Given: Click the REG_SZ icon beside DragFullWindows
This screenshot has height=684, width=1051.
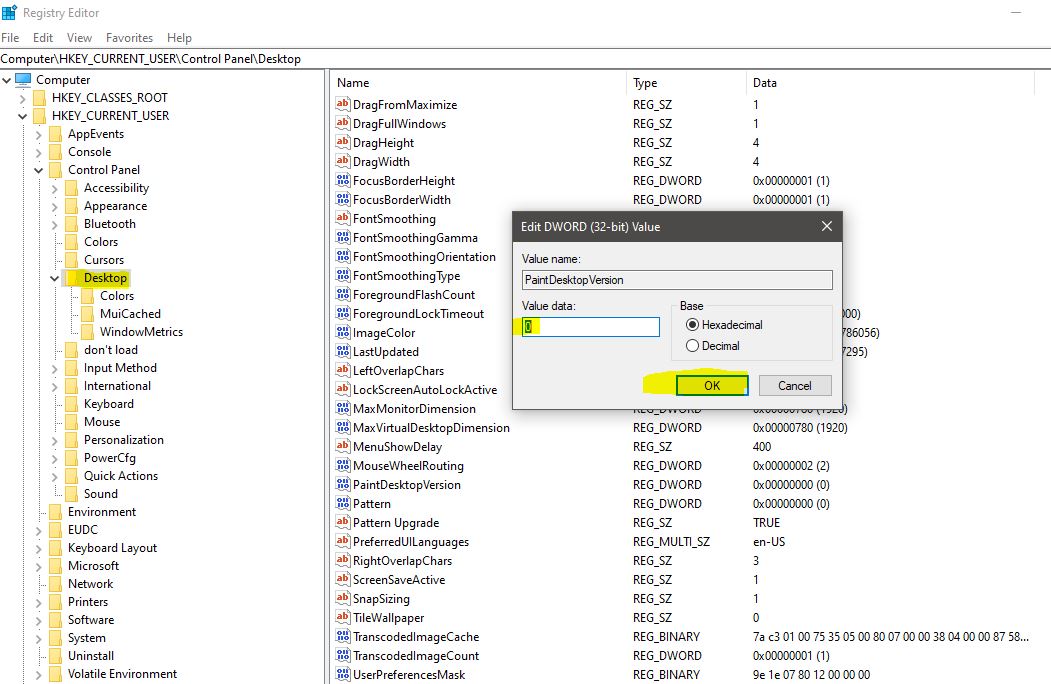Looking at the screenshot, I should [x=345, y=123].
